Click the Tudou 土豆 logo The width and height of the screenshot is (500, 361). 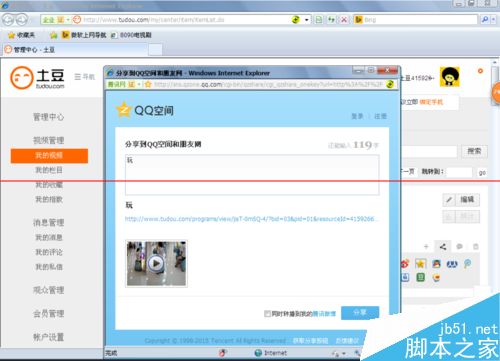coord(37,78)
